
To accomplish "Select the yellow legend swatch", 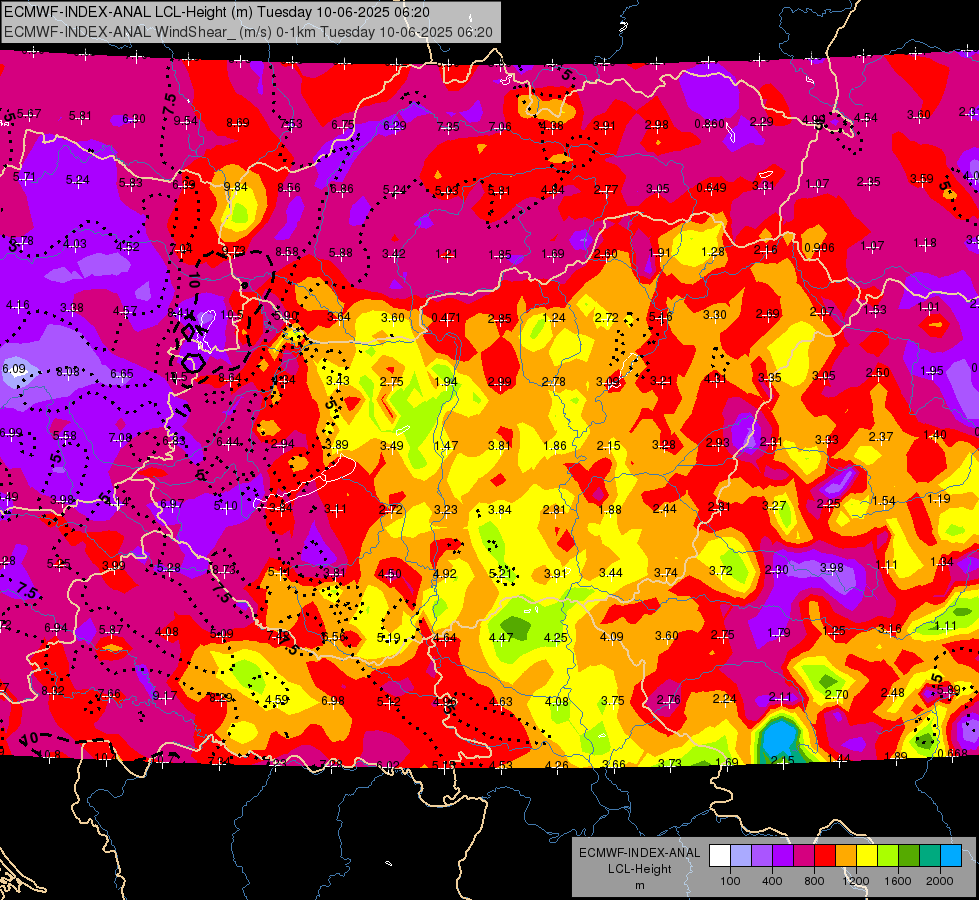I will 867,855.
